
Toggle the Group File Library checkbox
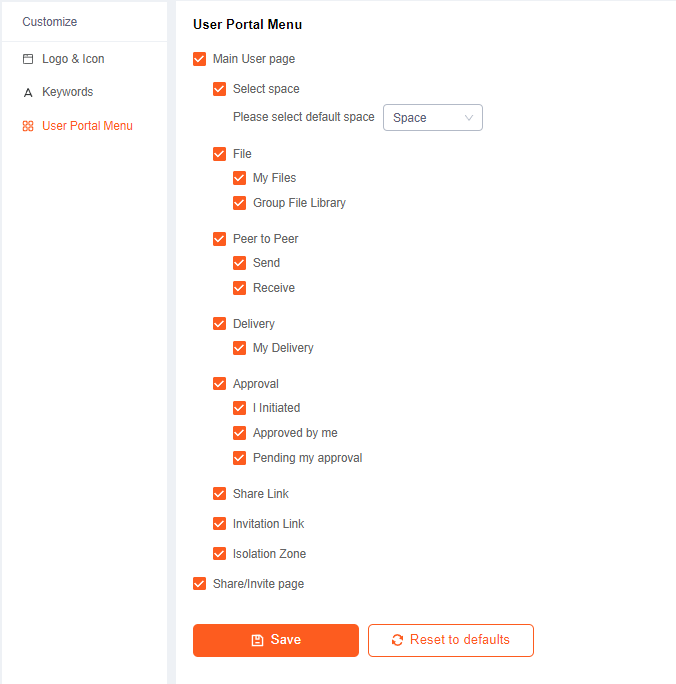point(239,203)
